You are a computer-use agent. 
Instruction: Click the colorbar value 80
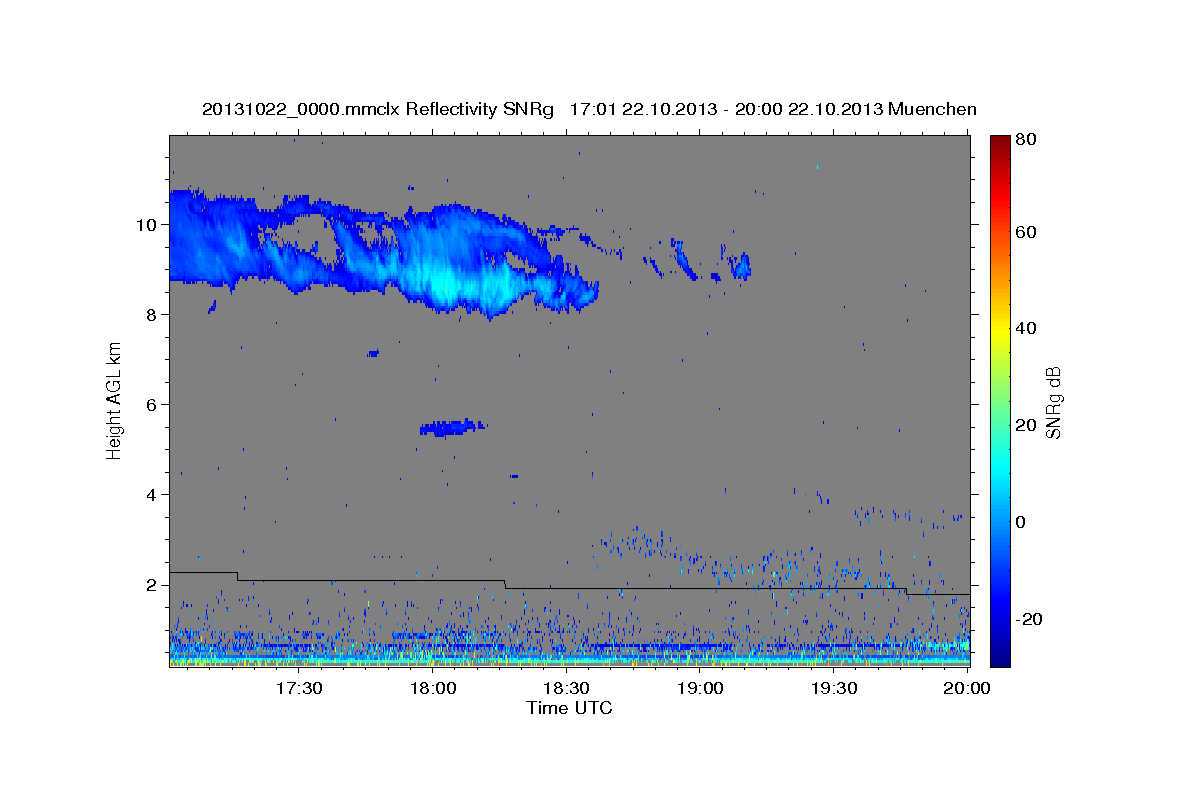(1024, 141)
